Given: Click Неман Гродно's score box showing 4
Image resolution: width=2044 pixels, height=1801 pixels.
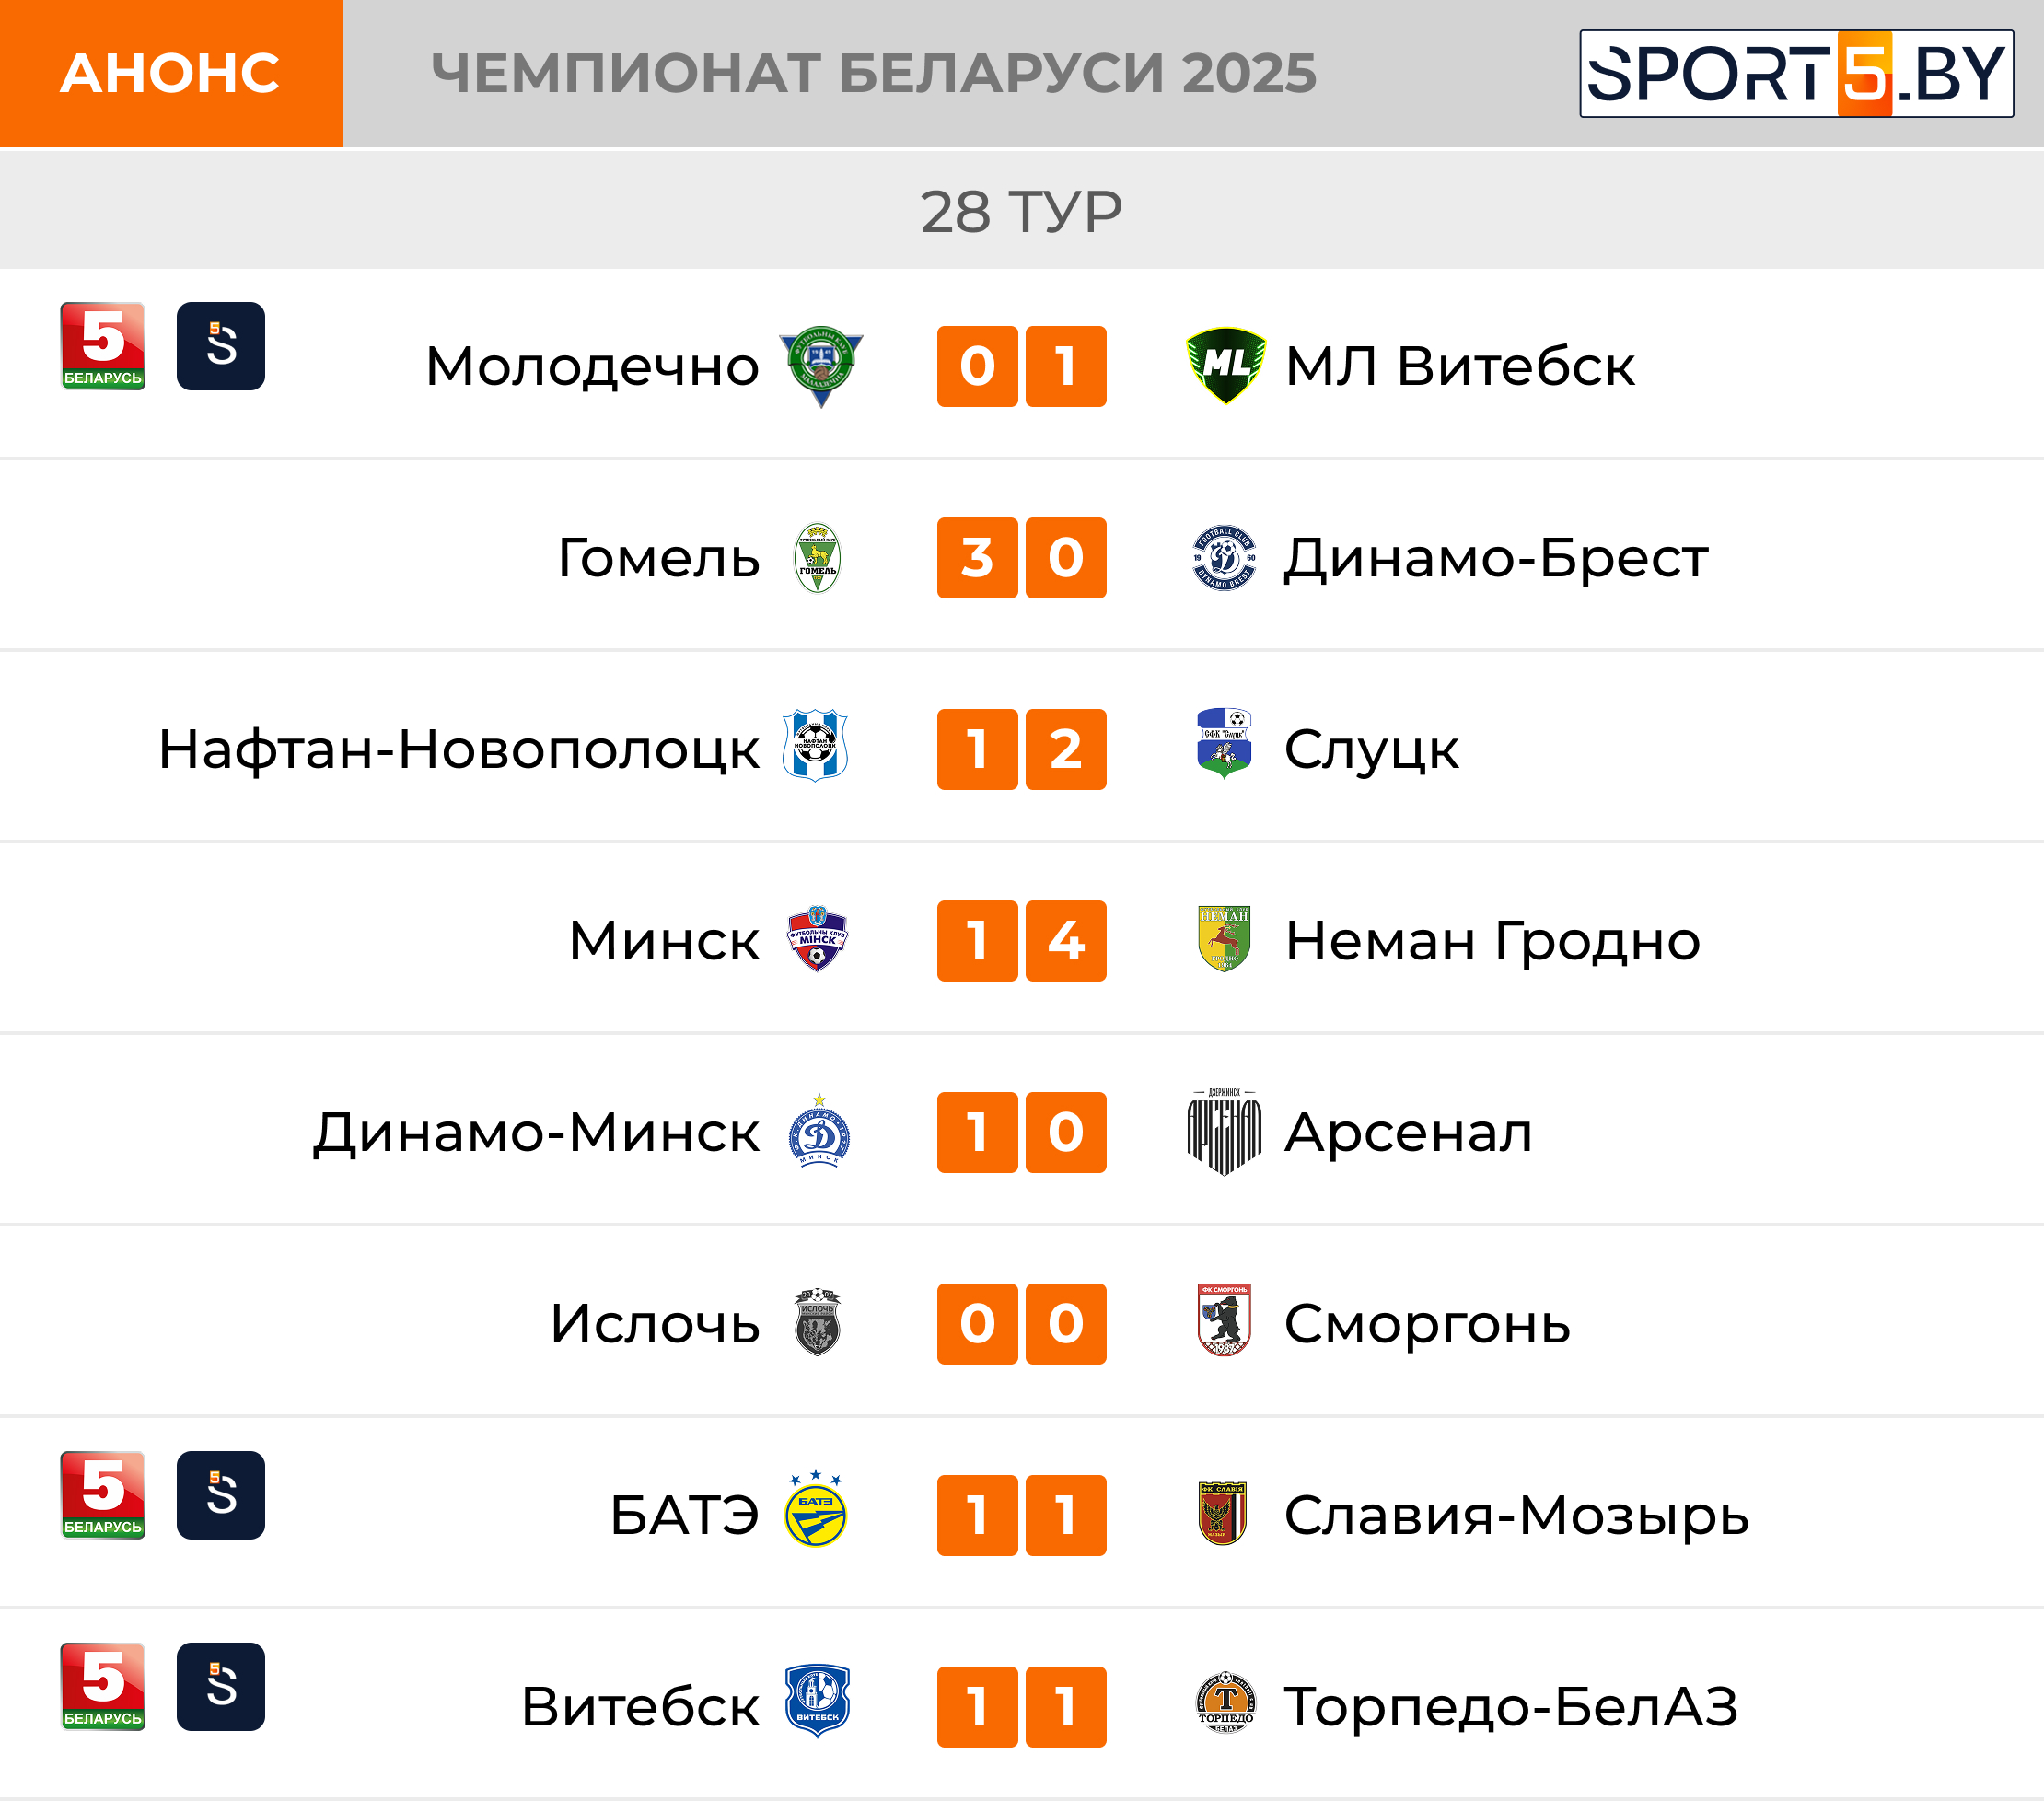Looking at the screenshot, I should click(x=1066, y=941).
